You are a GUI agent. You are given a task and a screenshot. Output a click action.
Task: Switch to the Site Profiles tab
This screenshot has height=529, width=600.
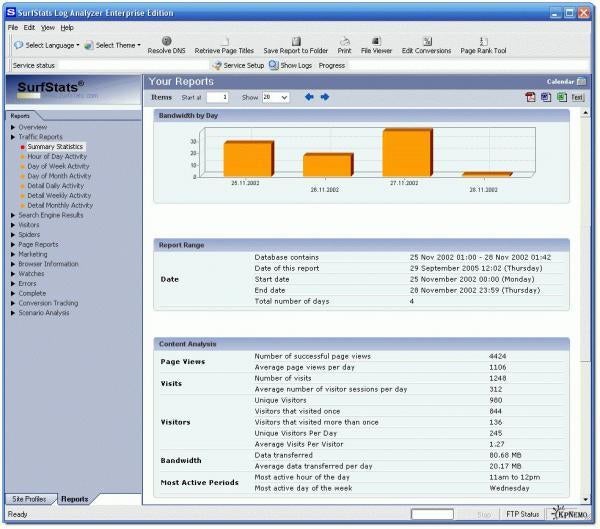[29, 499]
